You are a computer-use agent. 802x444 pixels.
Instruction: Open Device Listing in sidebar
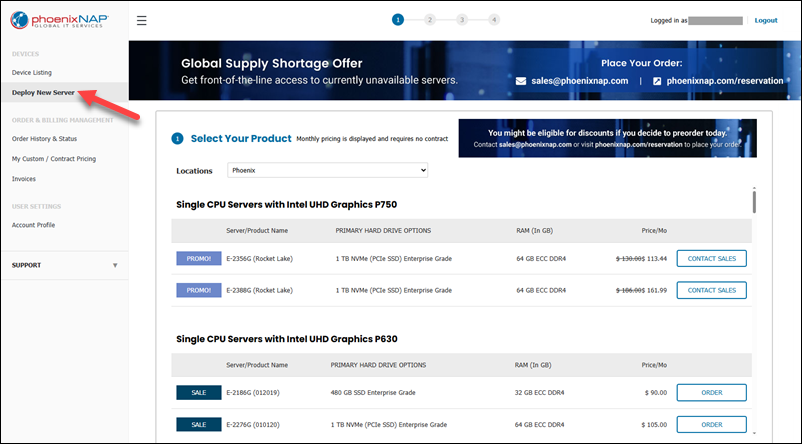(x=32, y=73)
